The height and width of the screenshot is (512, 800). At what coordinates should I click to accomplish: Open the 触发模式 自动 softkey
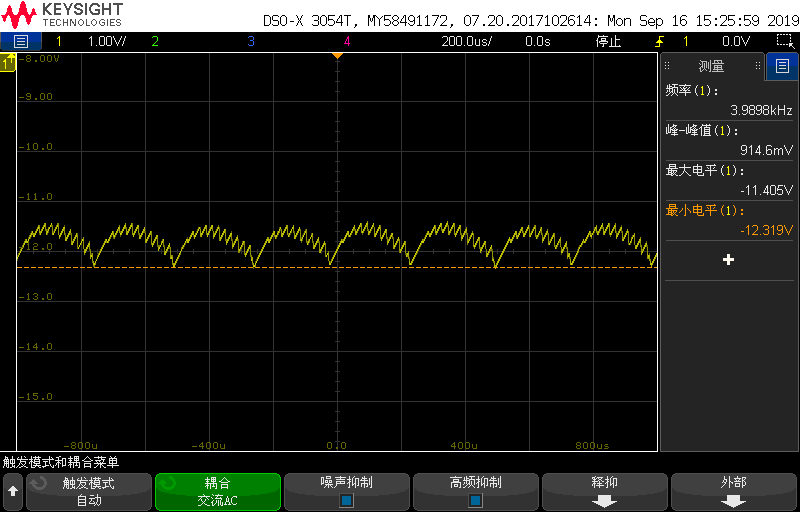[89, 492]
